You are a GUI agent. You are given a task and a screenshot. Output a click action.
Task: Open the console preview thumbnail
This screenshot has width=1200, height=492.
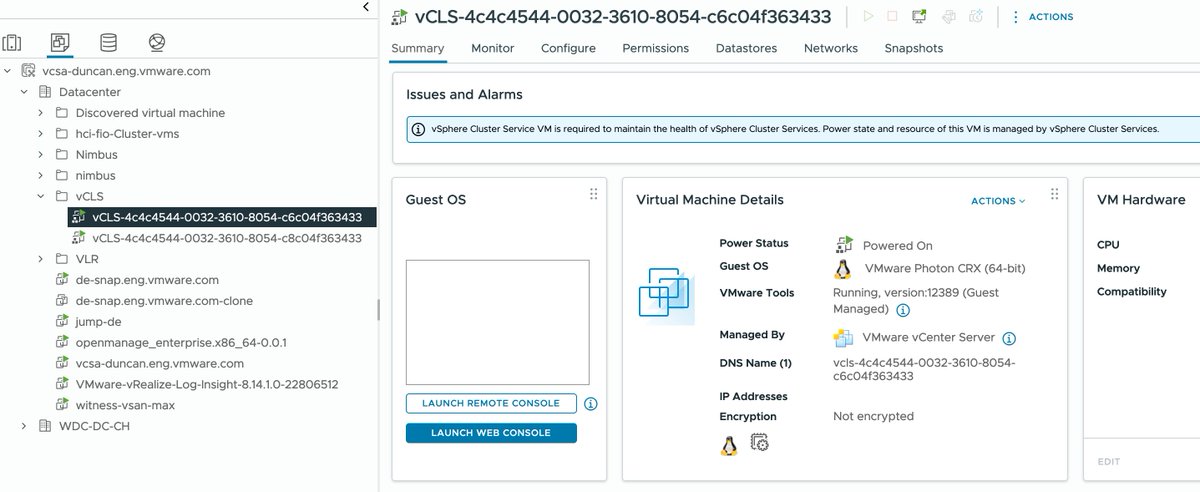click(x=497, y=322)
